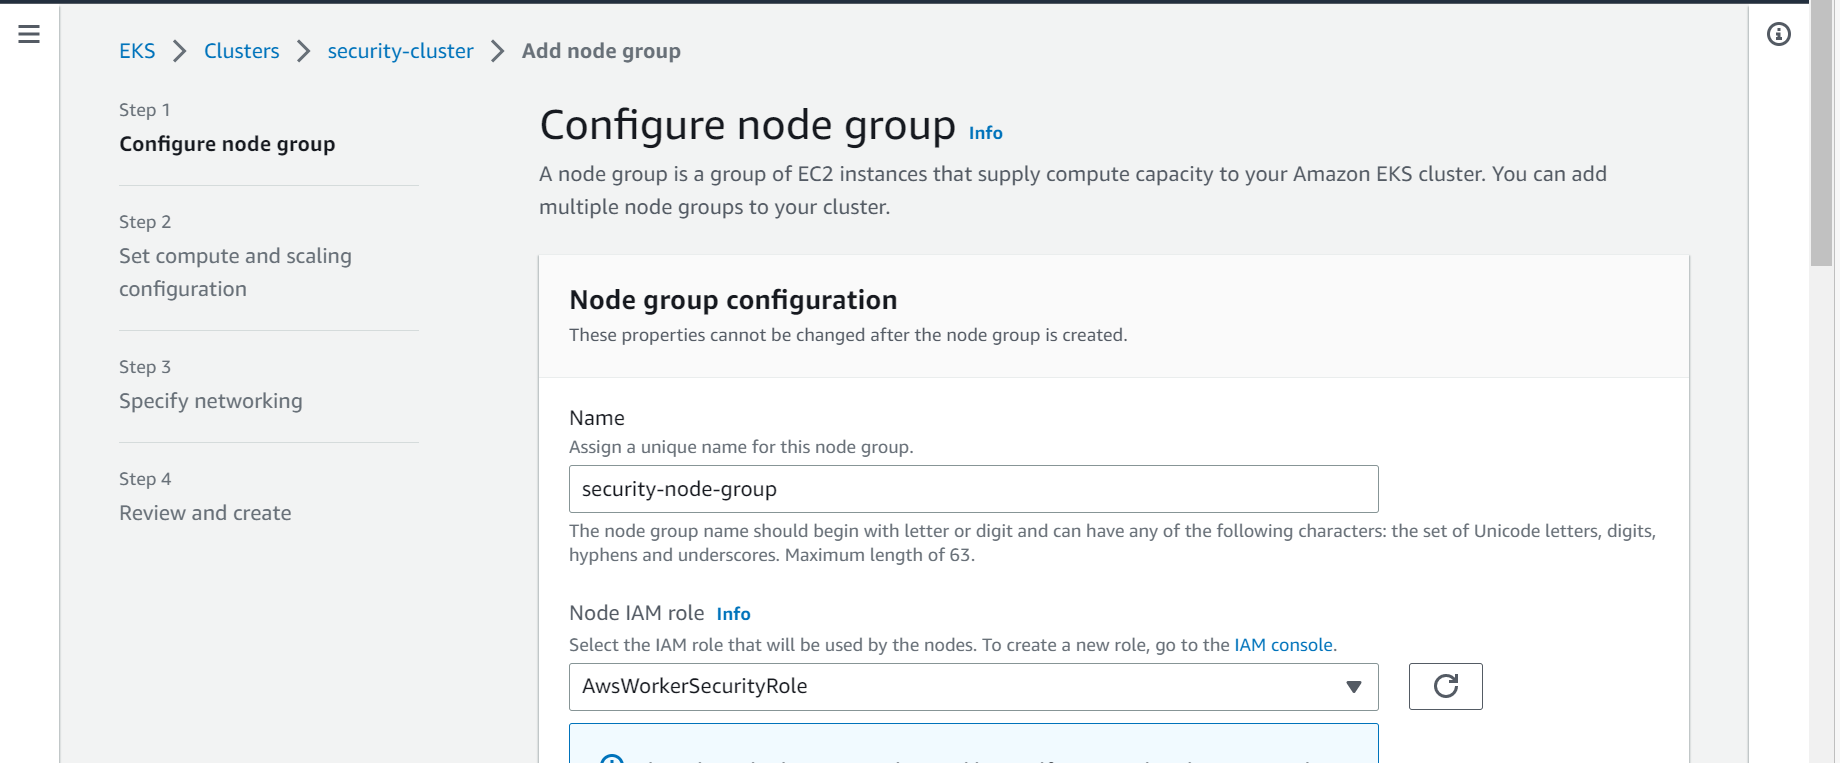
Task: Open the info help panel icon
Action: [x=1778, y=34]
